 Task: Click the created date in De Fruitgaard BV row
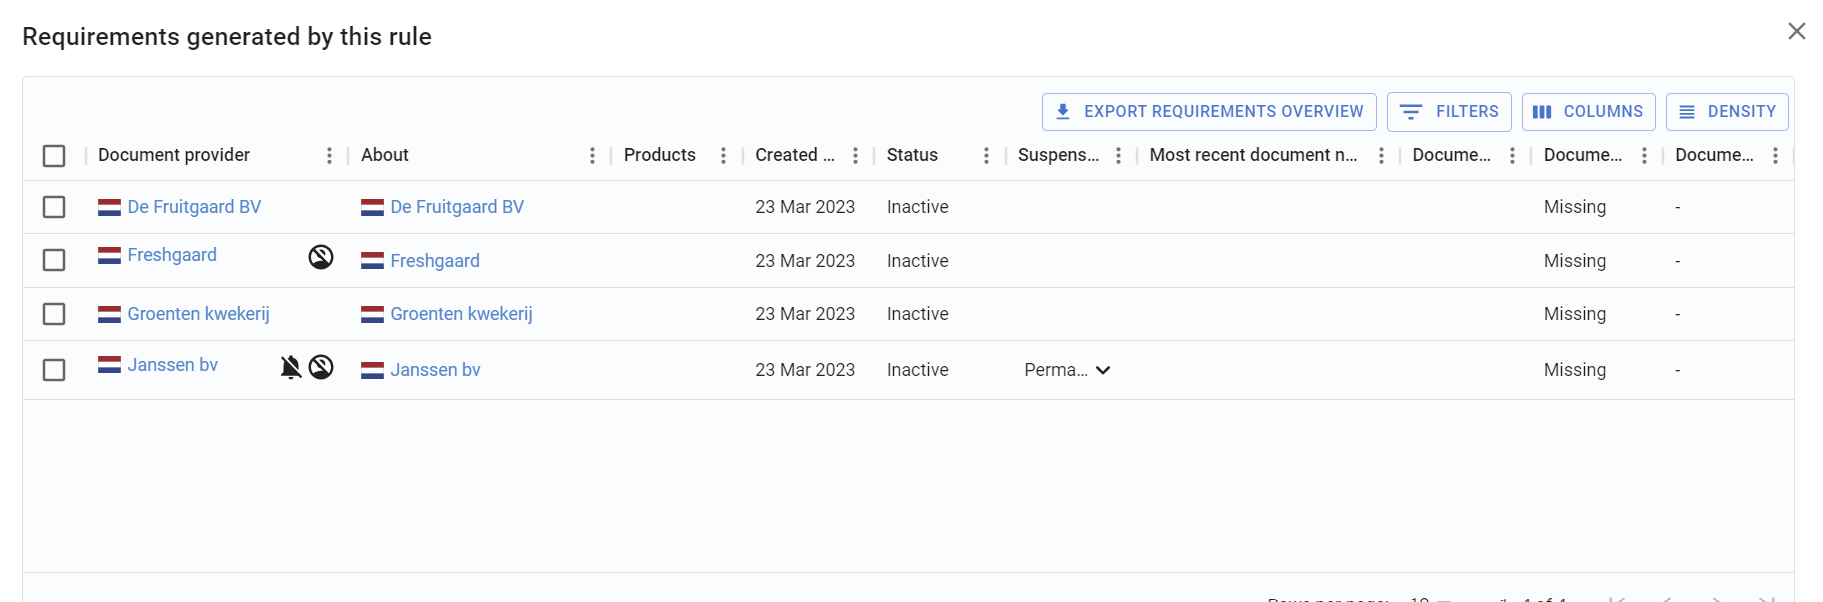pos(805,207)
